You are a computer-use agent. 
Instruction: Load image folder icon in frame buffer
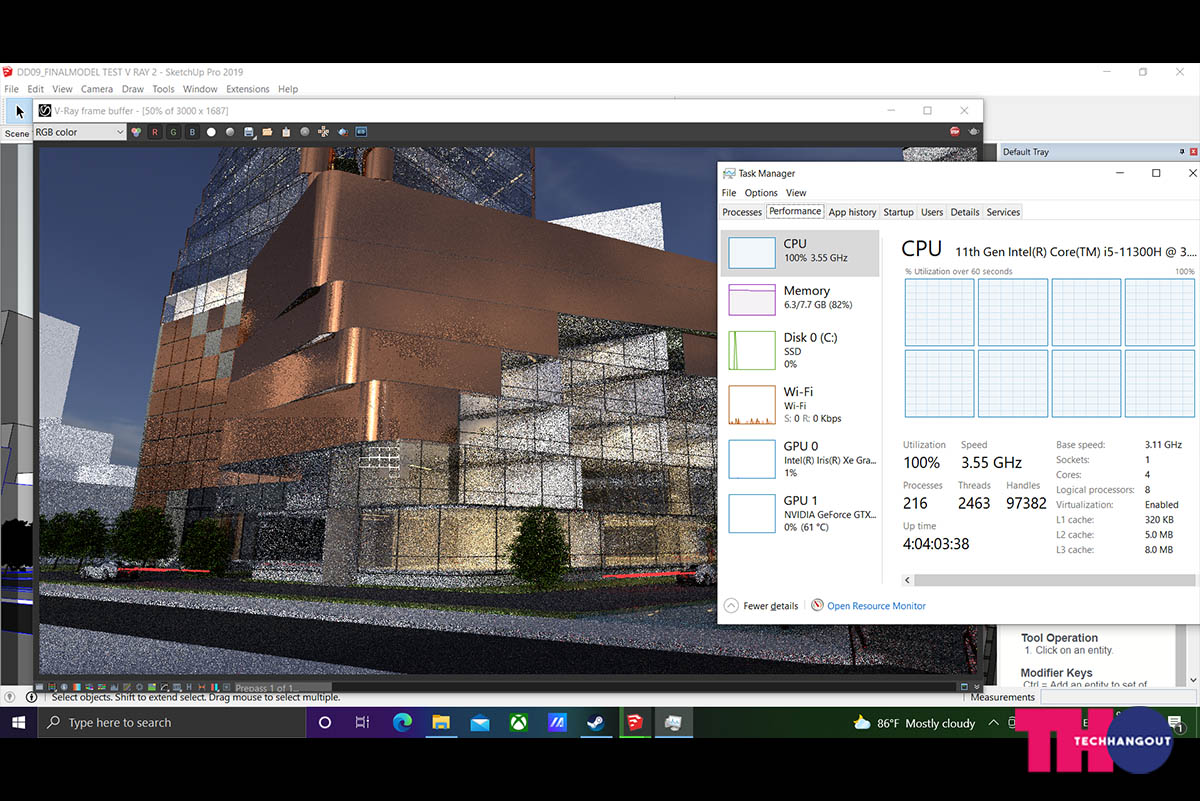pos(267,132)
